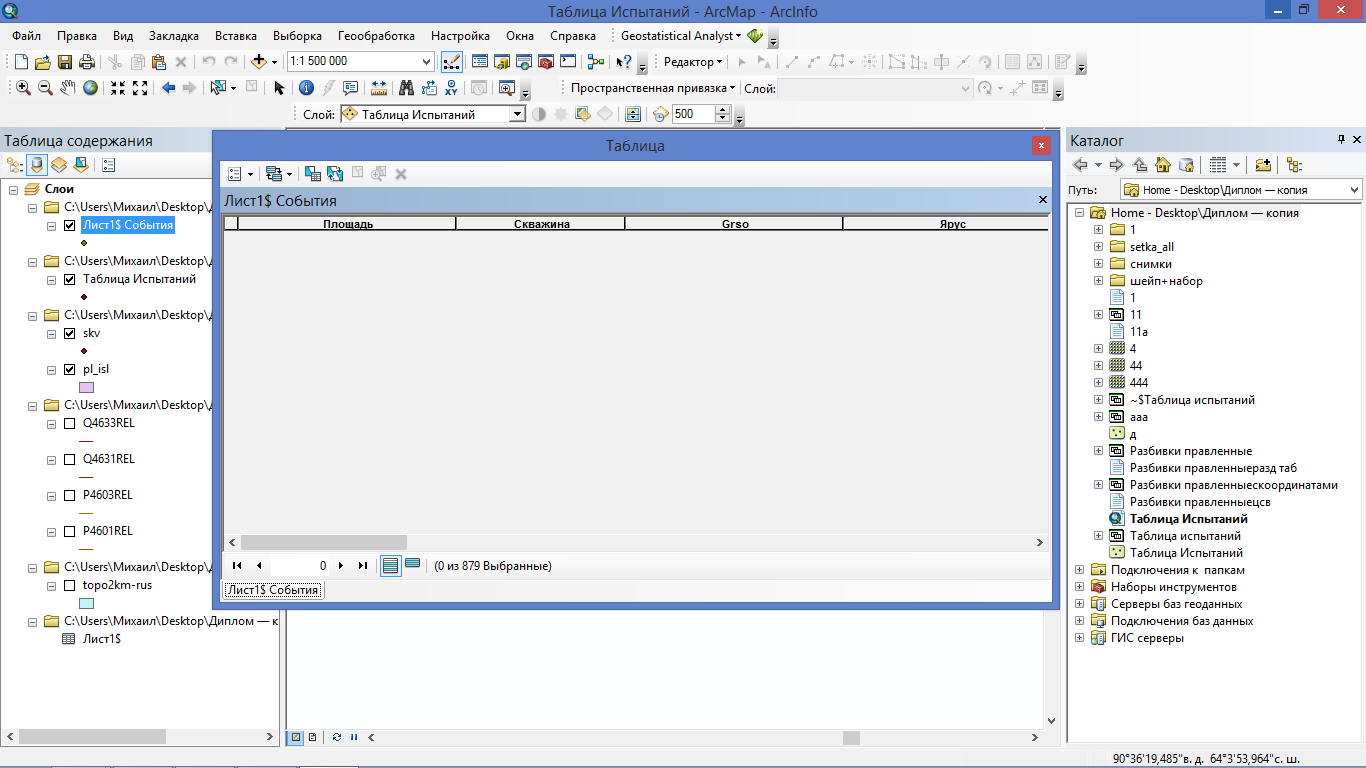This screenshot has height=768, width=1366.
Task: Click the pl_isl pink symbol swatch
Action: click(x=86, y=388)
